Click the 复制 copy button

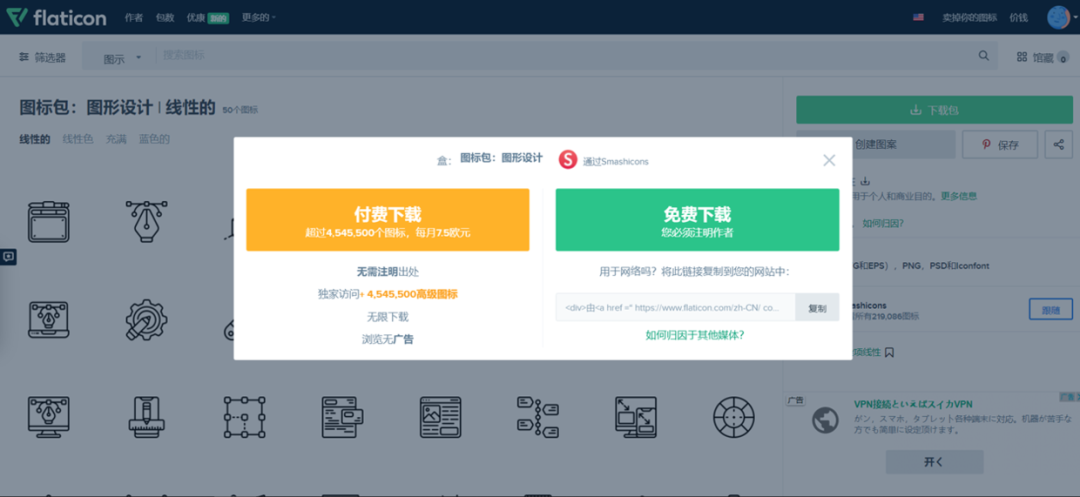817,308
